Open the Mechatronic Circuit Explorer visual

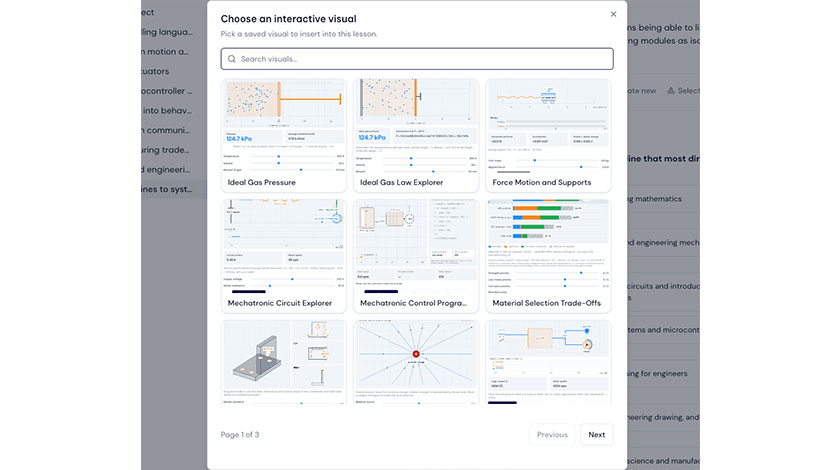tap(283, 256)
